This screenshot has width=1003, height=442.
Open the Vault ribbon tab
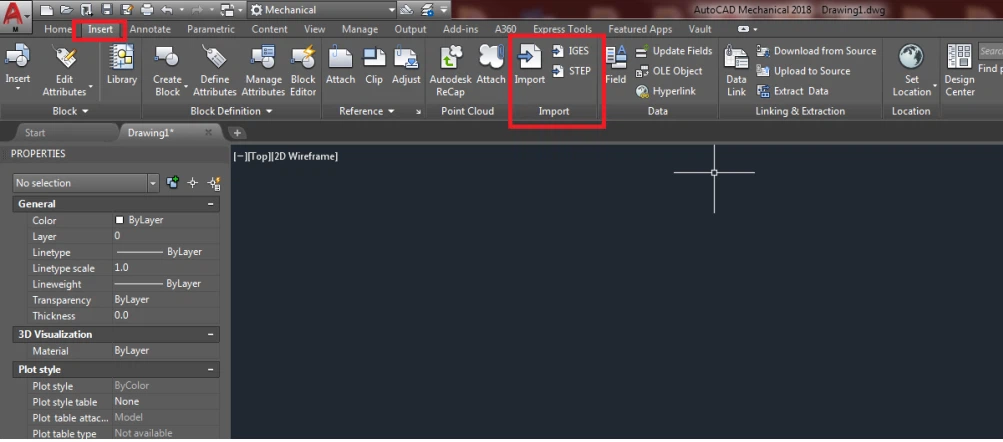(x=700, y=29)
